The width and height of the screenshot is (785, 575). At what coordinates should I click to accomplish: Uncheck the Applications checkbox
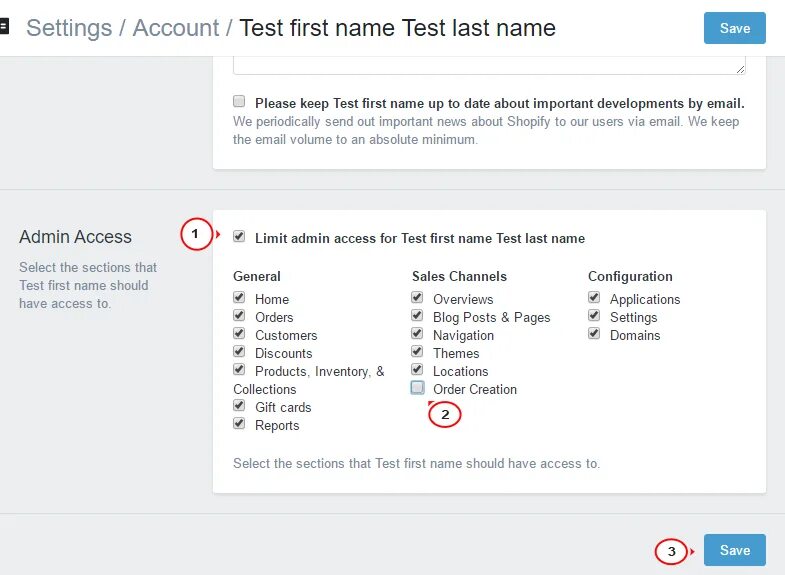pos(594,297)
